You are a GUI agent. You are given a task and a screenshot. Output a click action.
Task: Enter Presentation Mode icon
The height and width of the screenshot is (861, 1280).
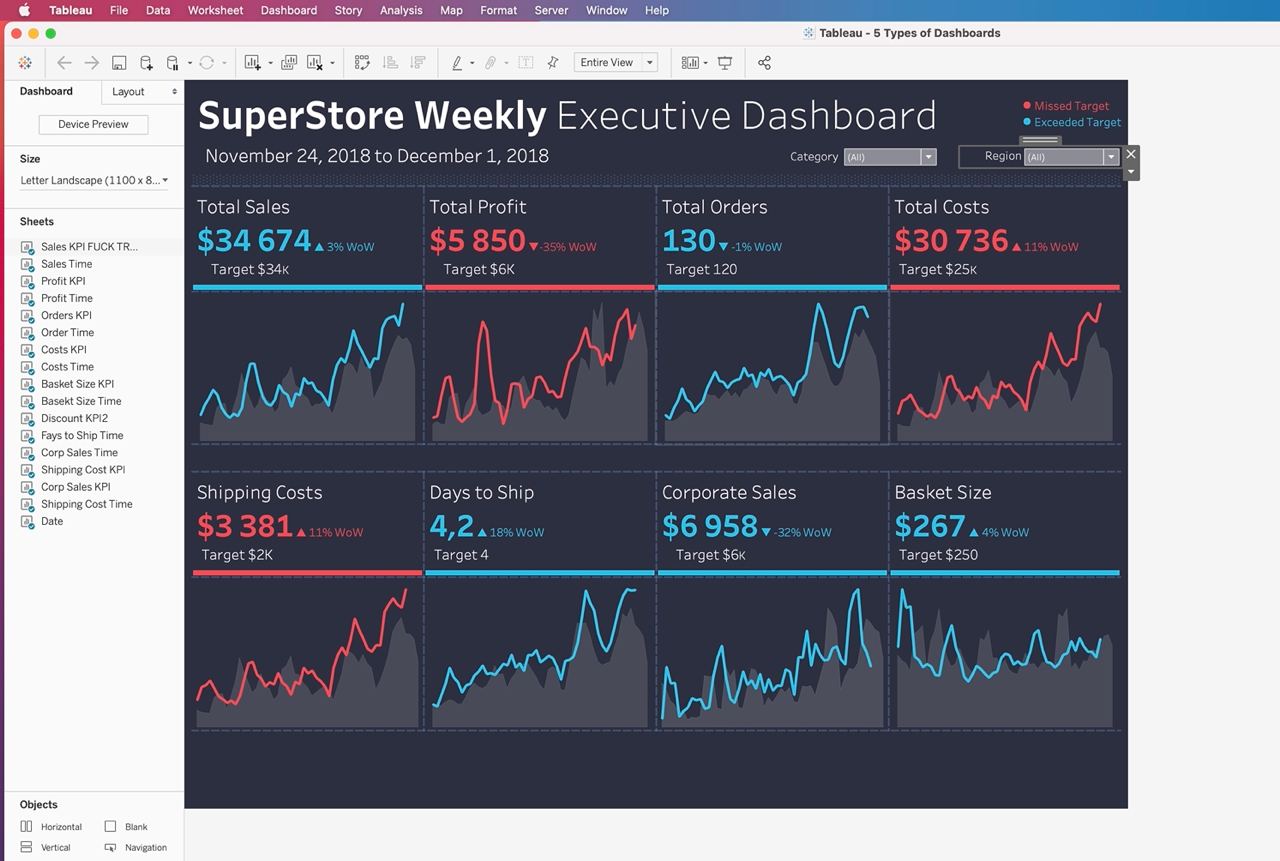click(725, 62)
